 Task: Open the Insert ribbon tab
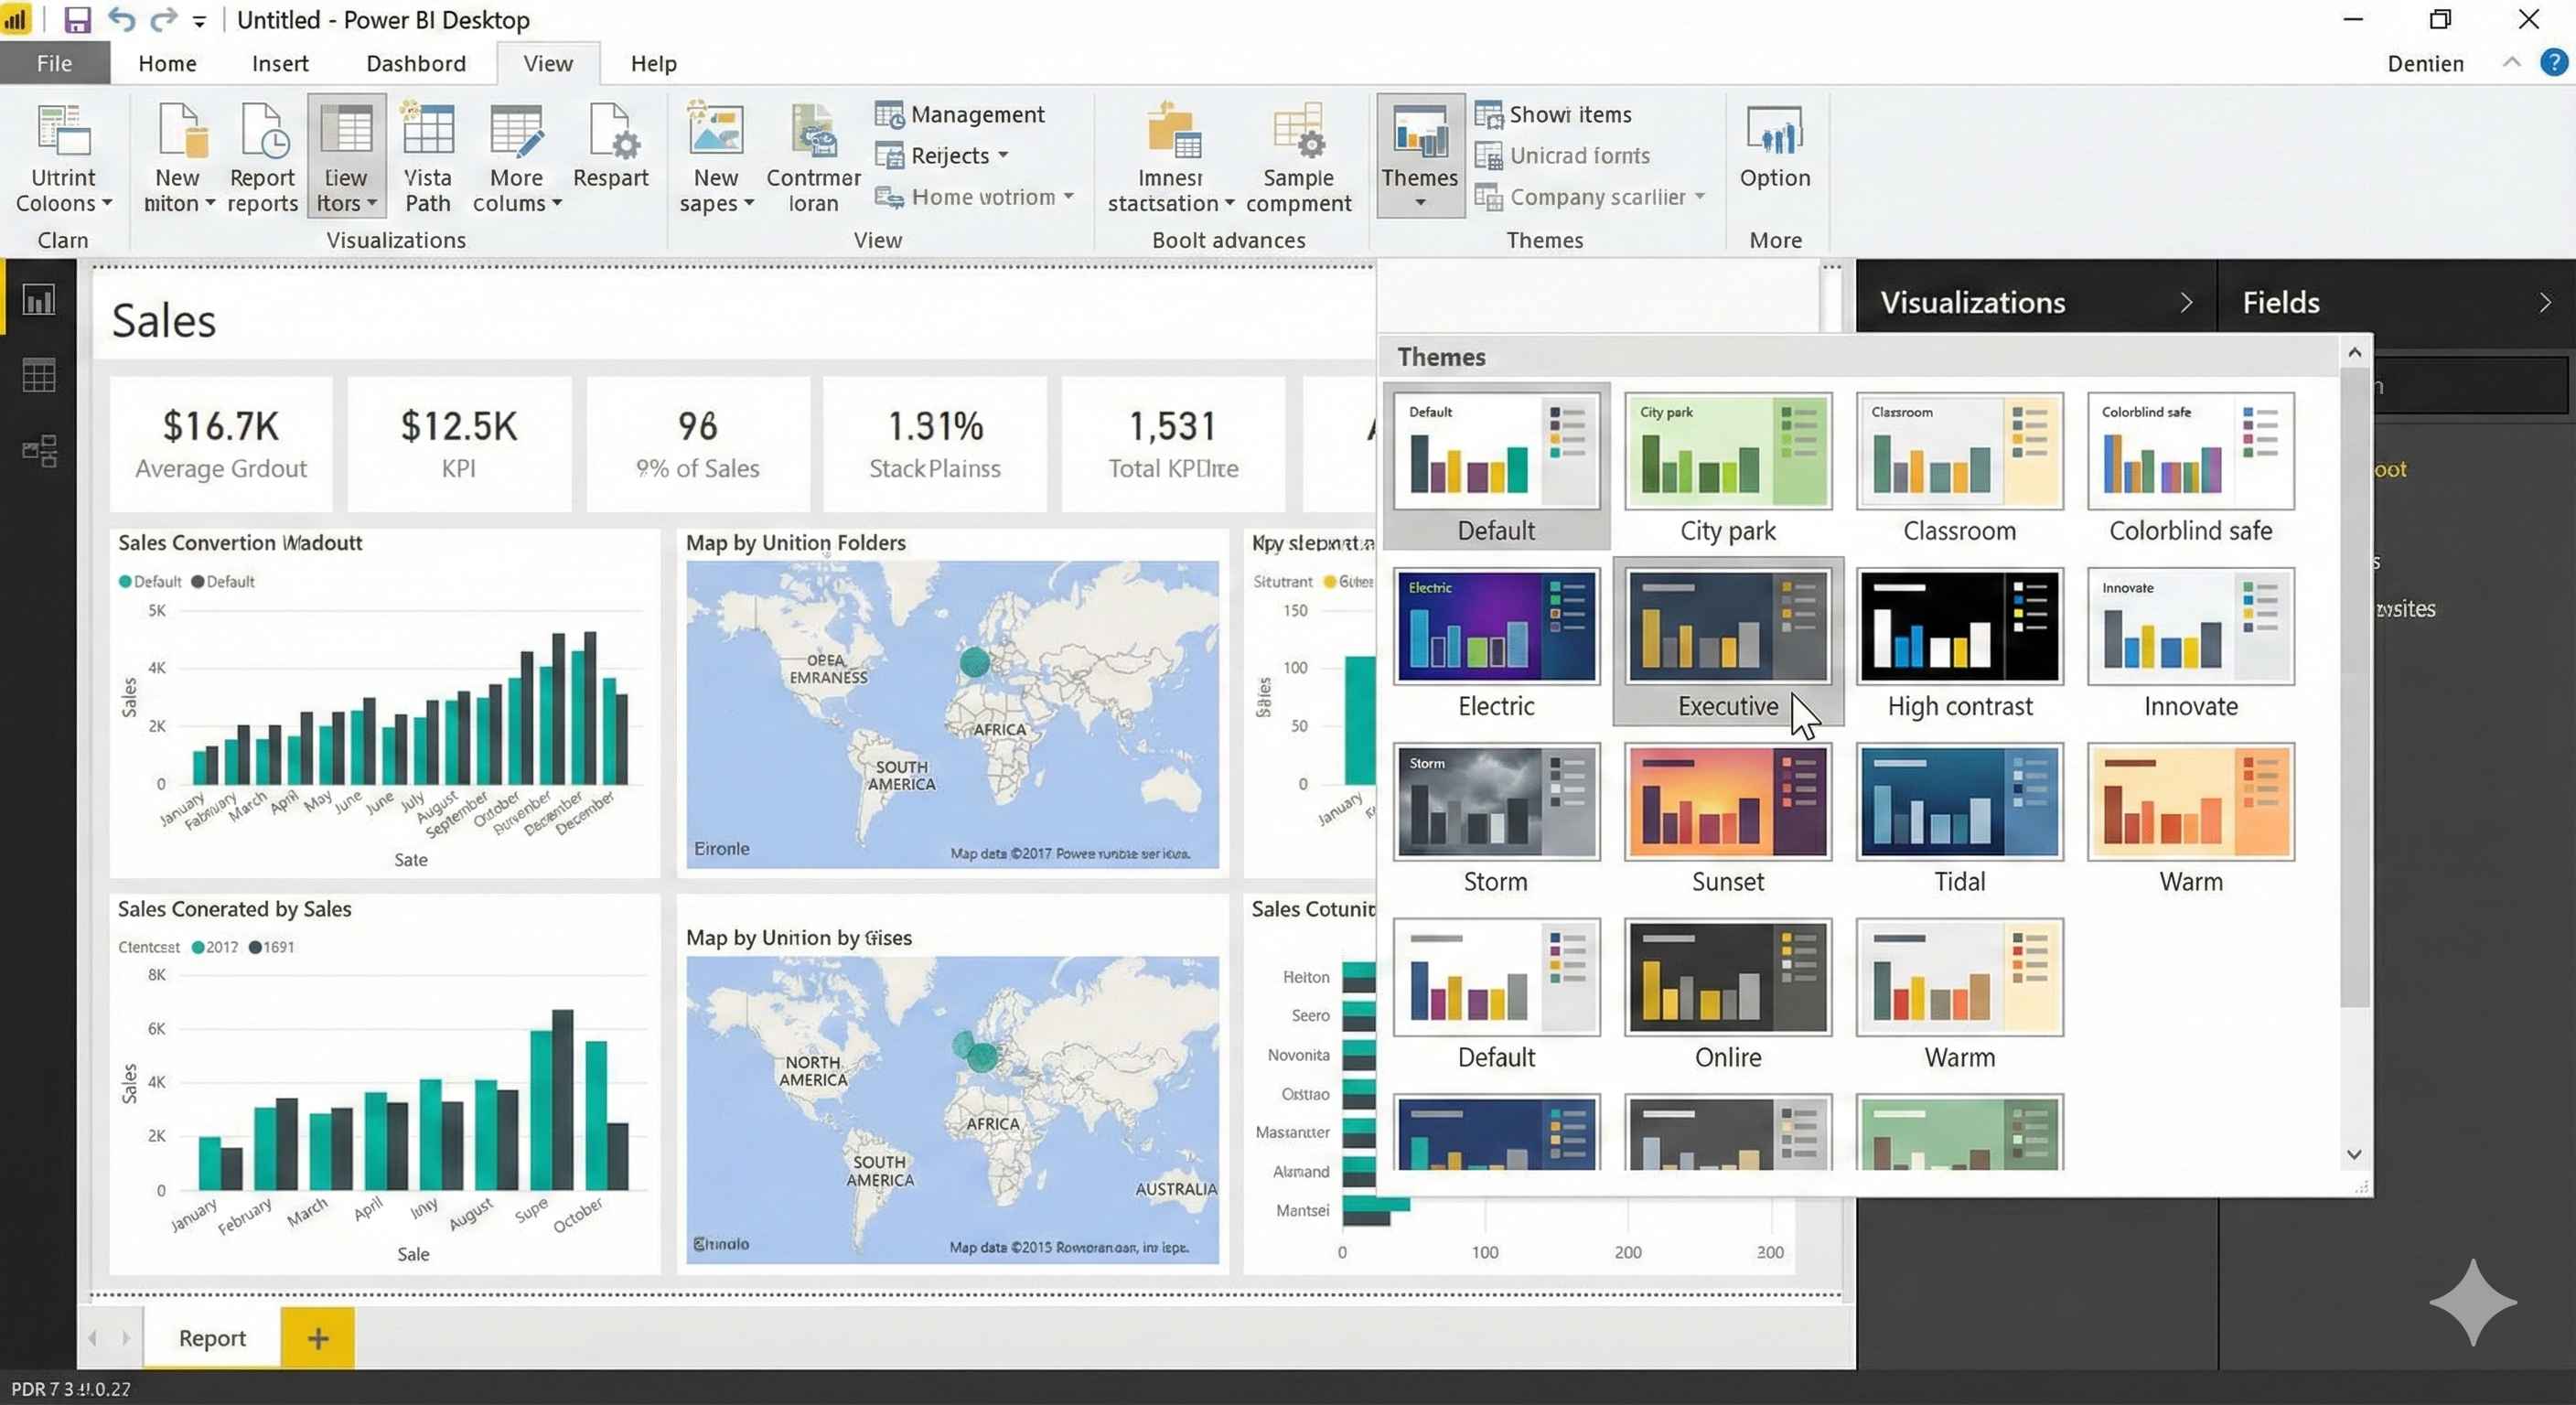(280, 64)
